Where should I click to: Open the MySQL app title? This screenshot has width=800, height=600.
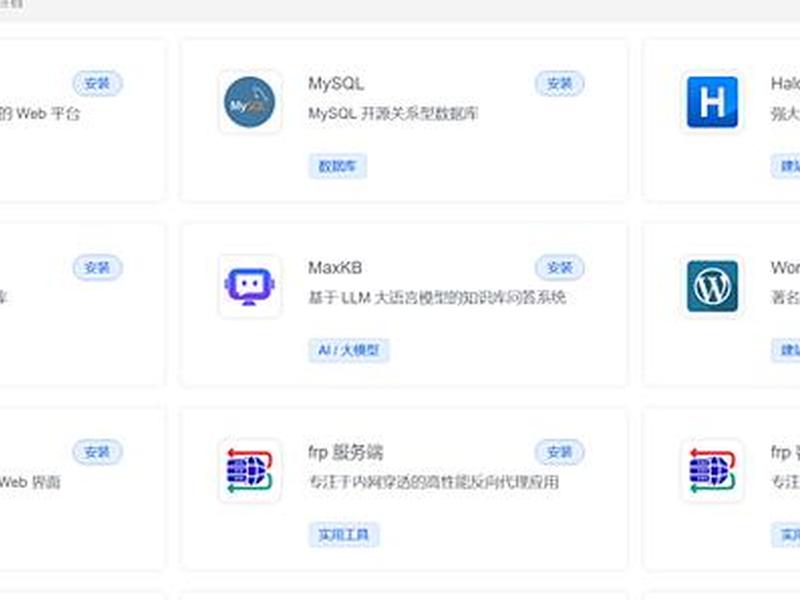(x=336, y=84)
